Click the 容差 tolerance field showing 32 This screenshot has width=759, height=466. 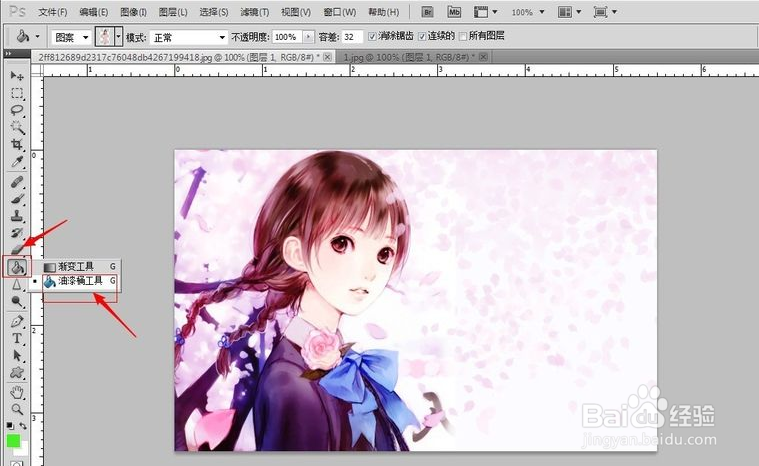click(352, 37)
